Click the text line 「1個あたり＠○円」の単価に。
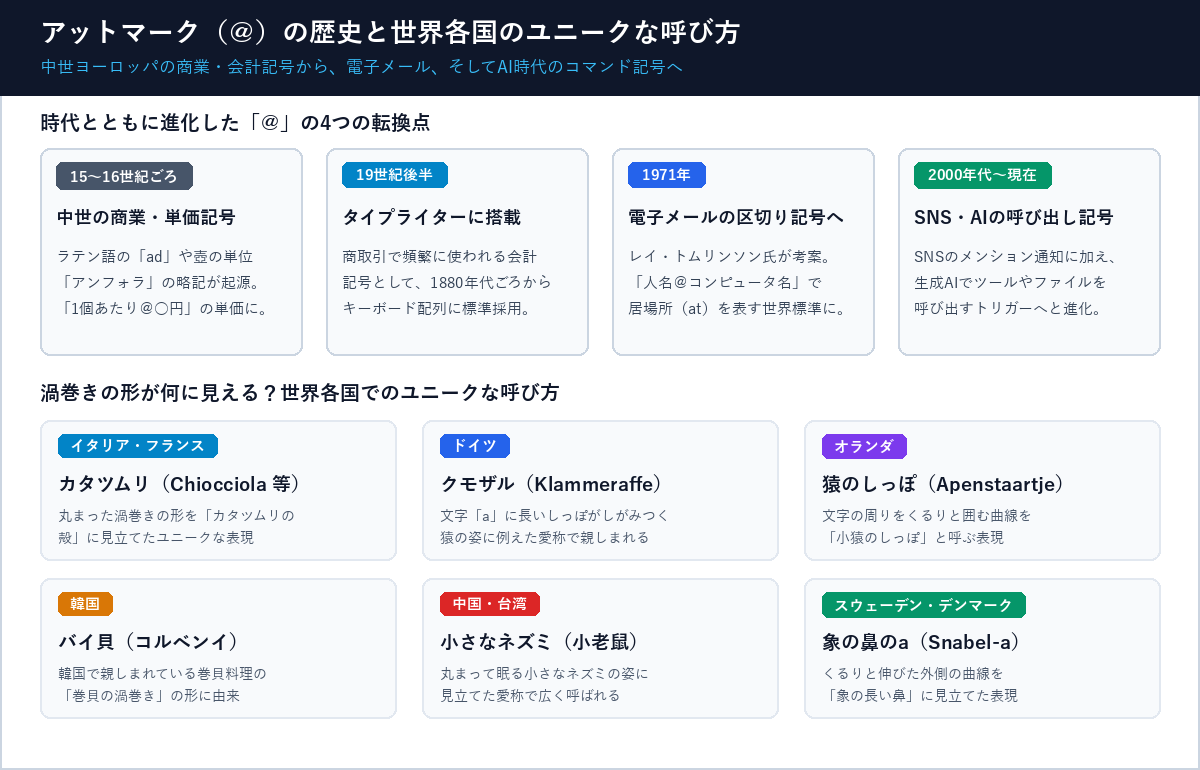Image resolution: width=1200 pixels, height=770 pixels. click(x=162, y=308)
